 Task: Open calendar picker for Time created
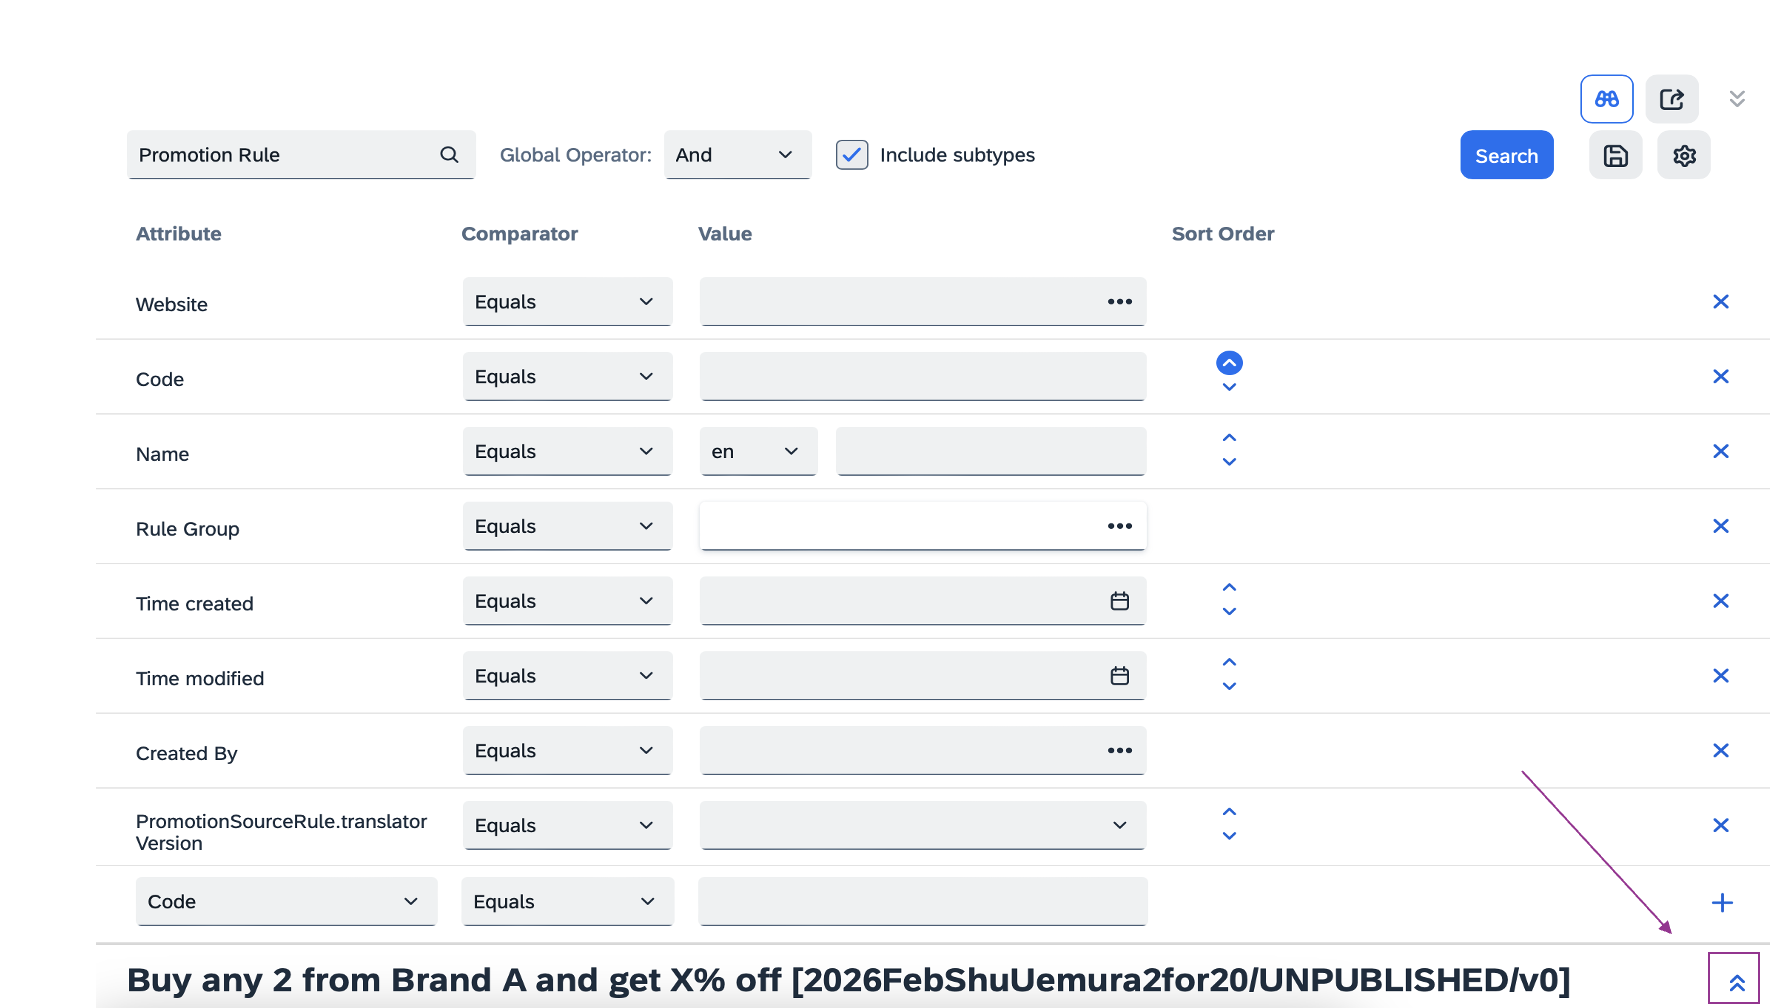(1119, 601)
